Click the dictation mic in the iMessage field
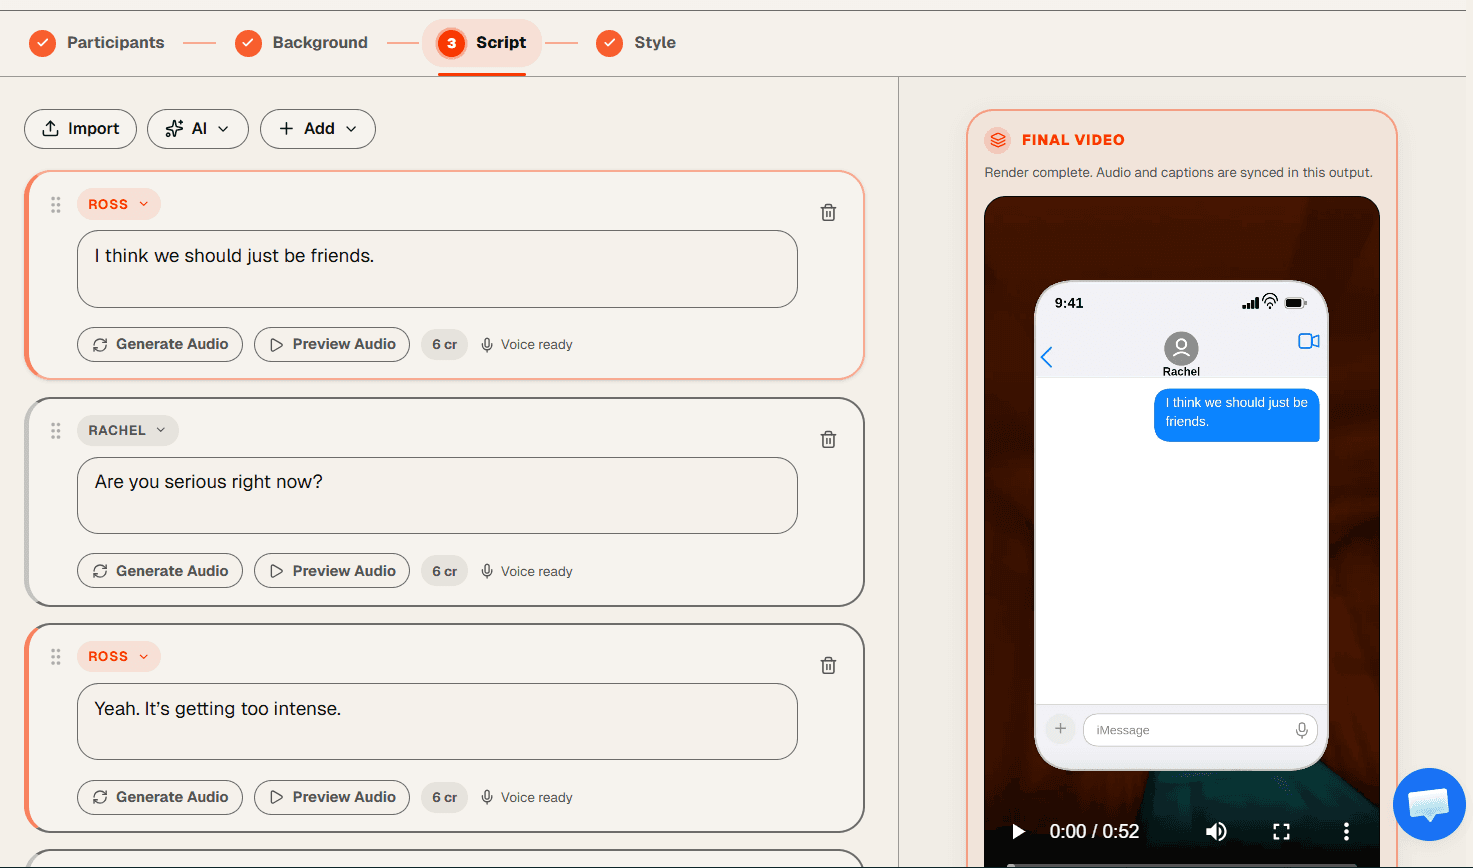Screen dimensions: 1473x868 (1302, 730)
